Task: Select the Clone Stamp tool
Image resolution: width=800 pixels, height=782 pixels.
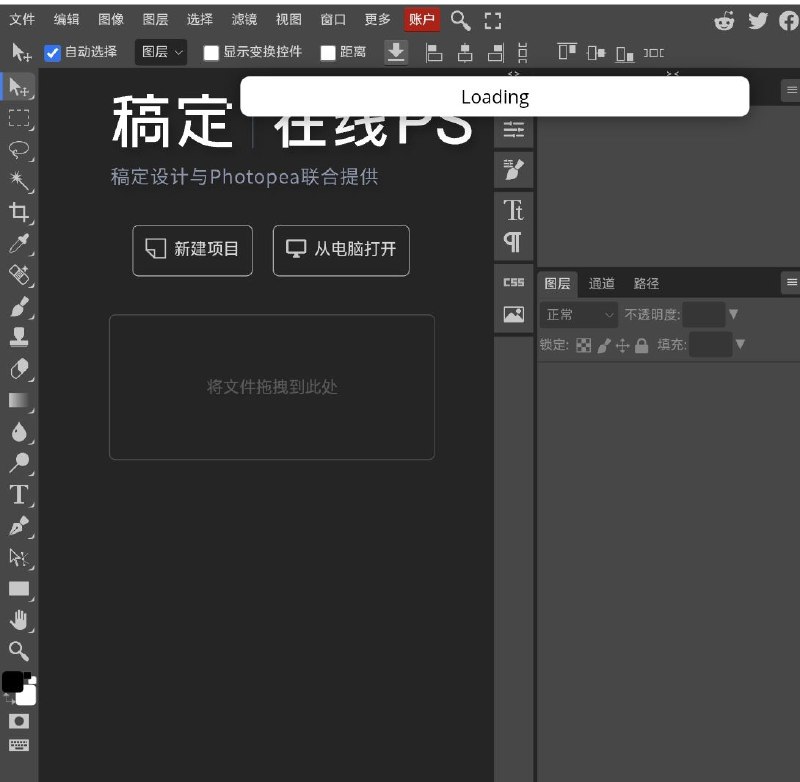Action: tap(19, 337)
